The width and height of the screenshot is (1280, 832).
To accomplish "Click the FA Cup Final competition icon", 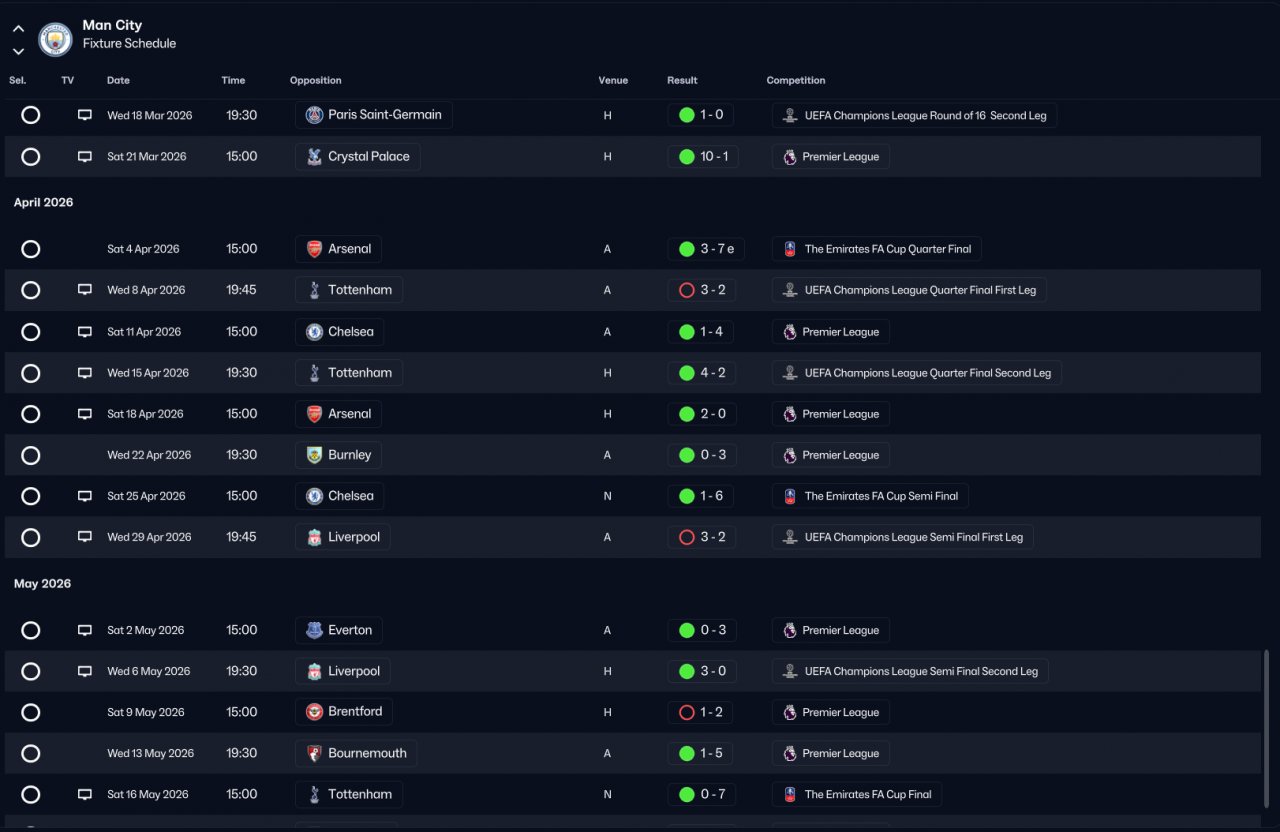I will [x=790, y=795].
